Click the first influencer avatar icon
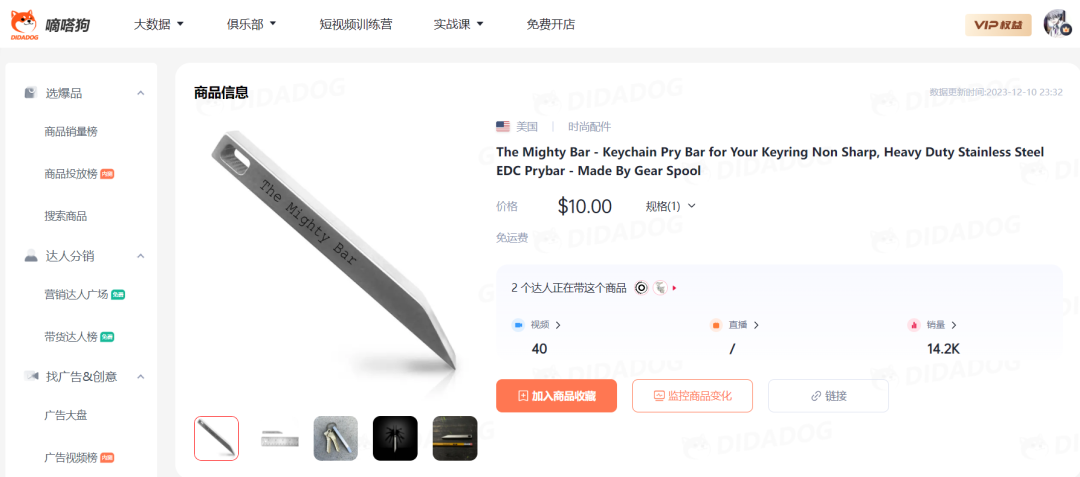 point(641,288)
